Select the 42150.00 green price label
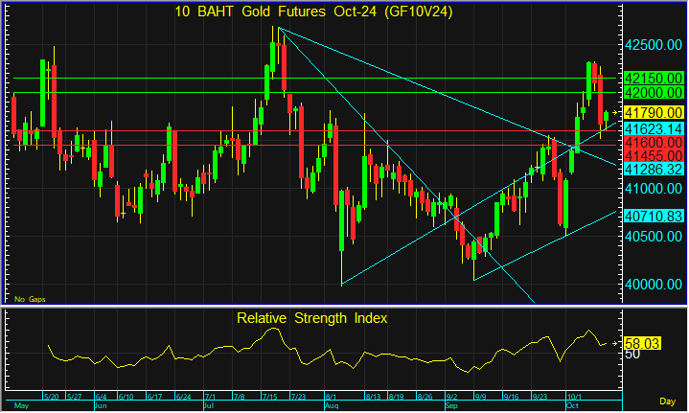The height and width of the screenshot is (413, 689). click(654, 78)
